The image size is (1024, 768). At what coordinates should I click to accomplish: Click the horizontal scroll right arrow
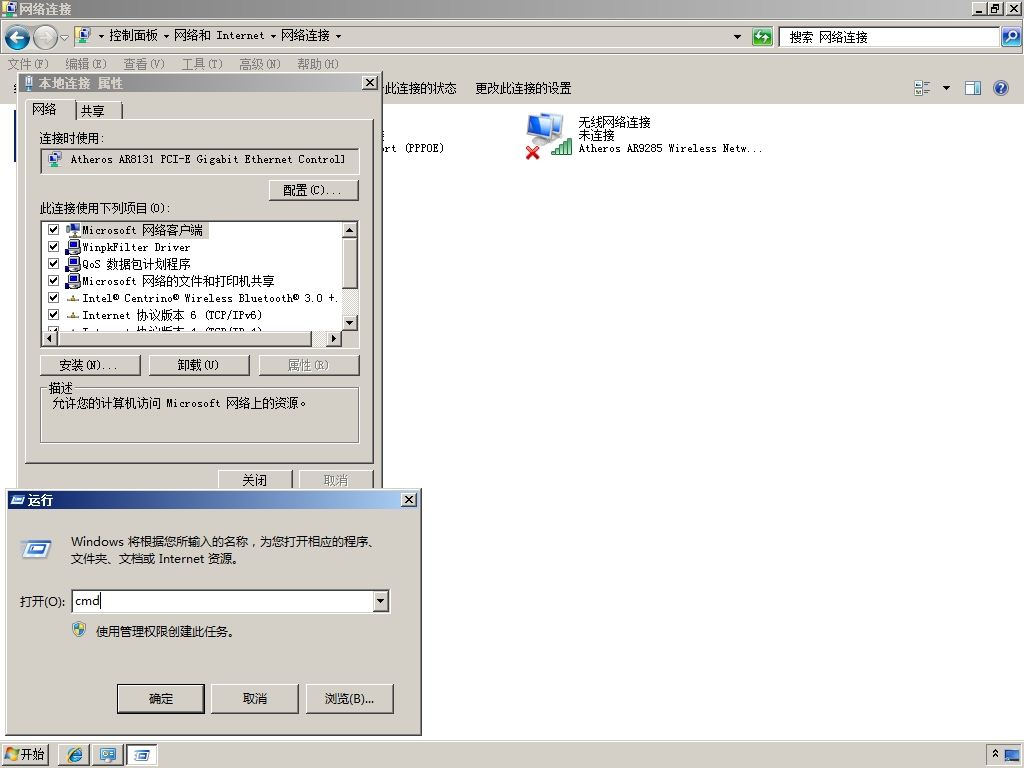(334, 338)
